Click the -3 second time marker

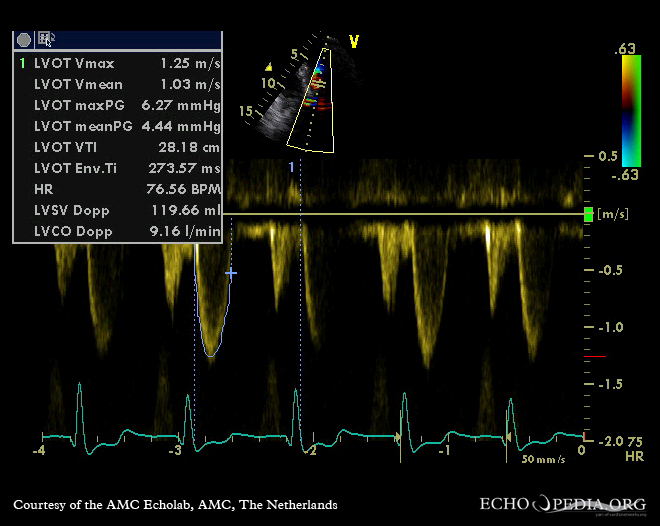point(175,451)
